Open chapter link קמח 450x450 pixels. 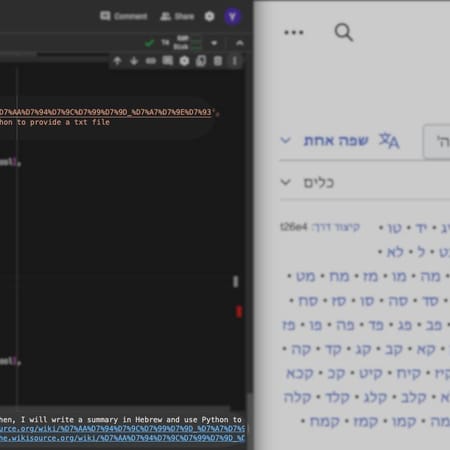pyautogui.click(x=324, y=422)
